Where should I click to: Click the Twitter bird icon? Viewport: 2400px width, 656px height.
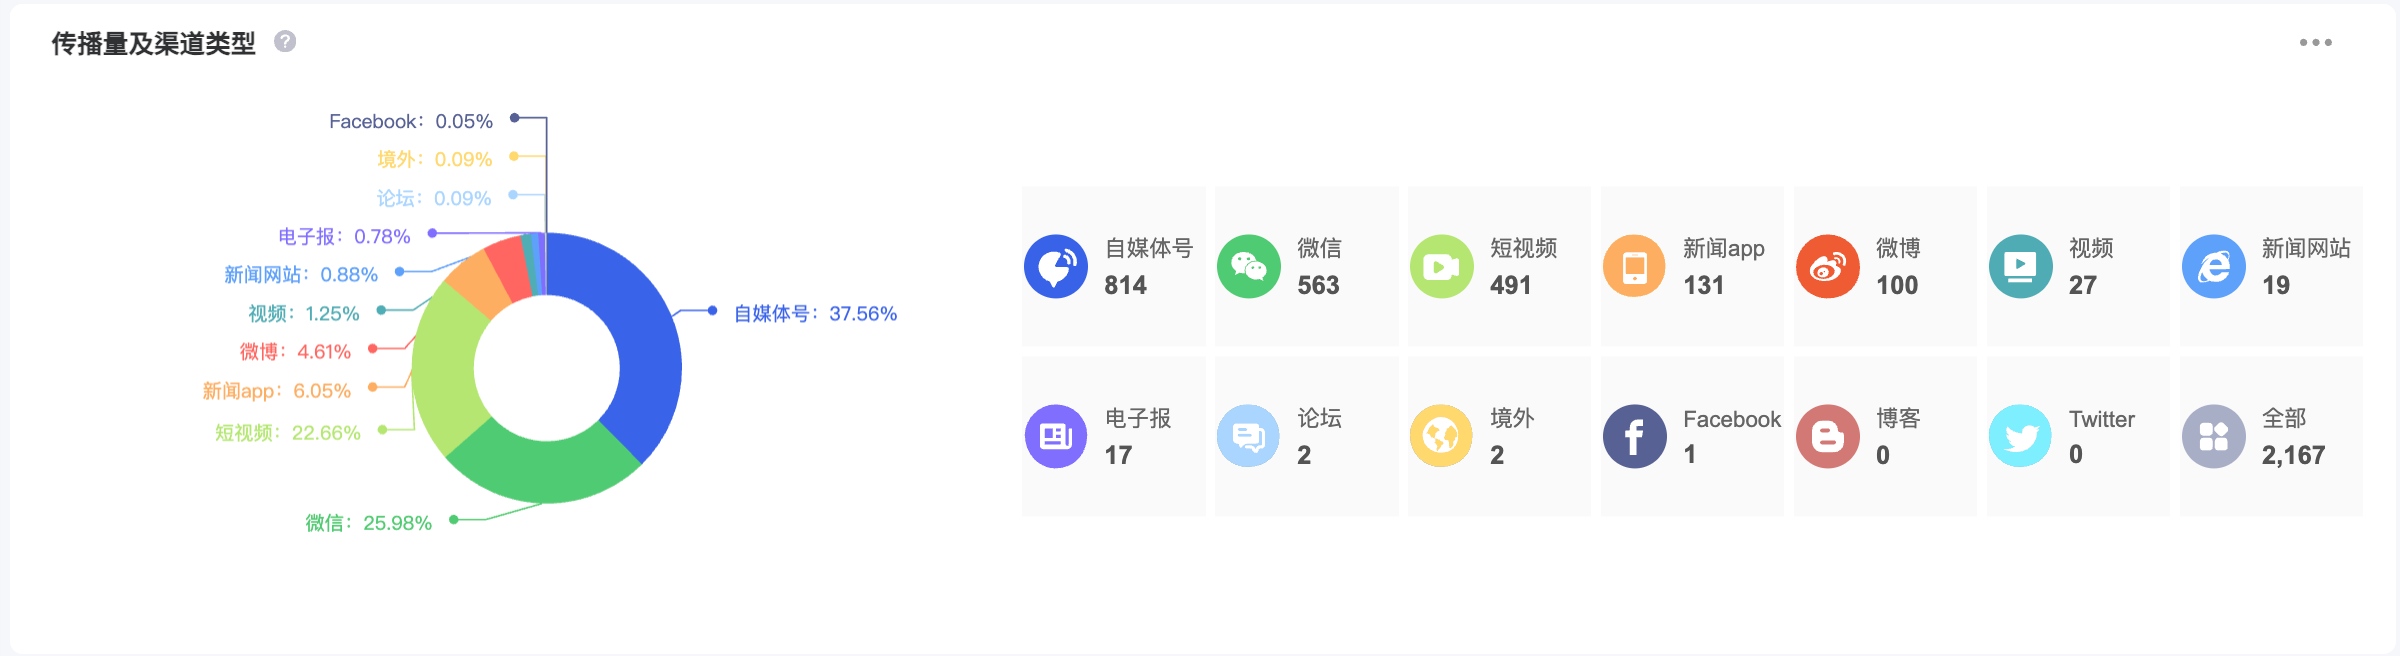point(2021,436)
